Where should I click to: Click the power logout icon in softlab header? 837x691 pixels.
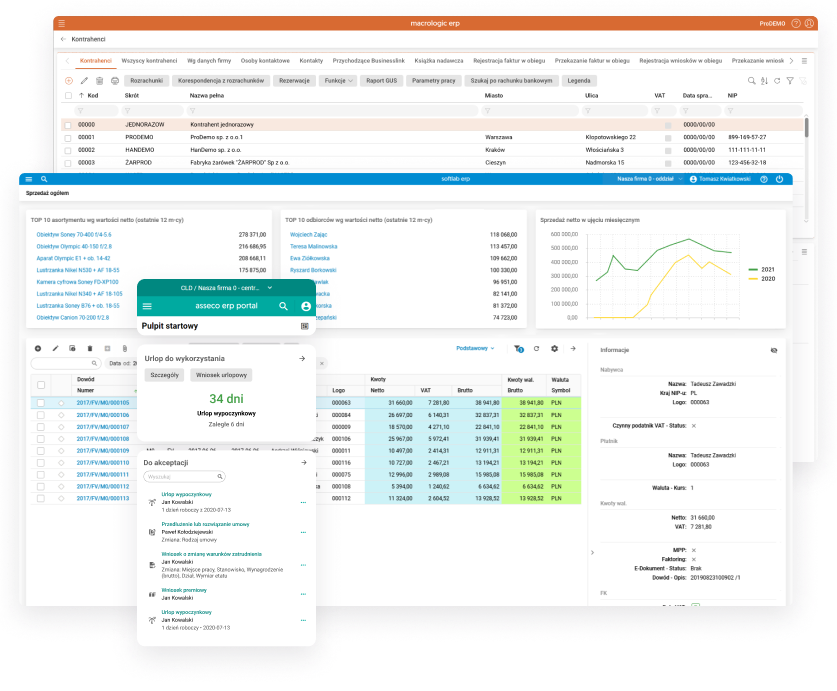779,179
